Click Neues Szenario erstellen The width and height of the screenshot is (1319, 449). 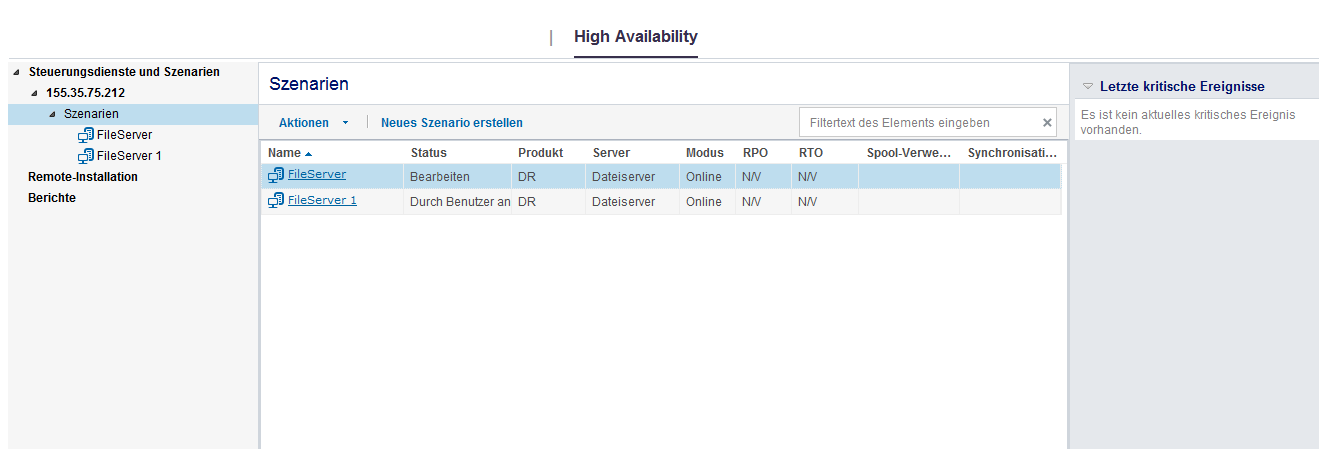(x=451, y=123)
